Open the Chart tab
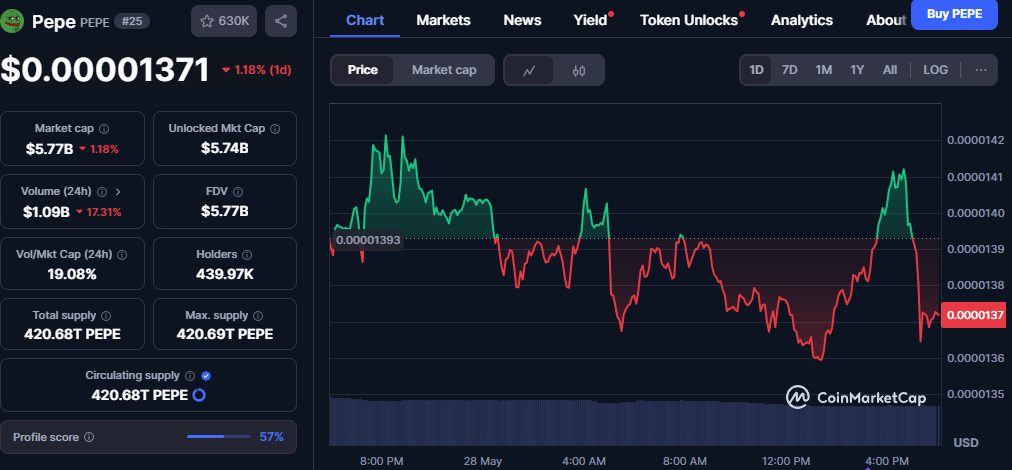1012x470 pixels. tap(365, 20)
